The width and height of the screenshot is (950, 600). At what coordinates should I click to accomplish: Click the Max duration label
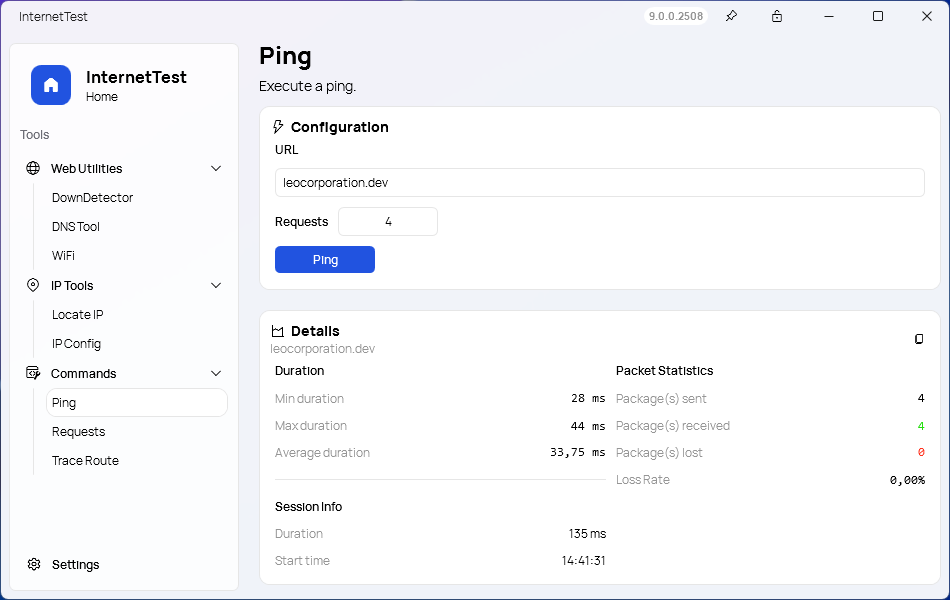coord(311,426)
